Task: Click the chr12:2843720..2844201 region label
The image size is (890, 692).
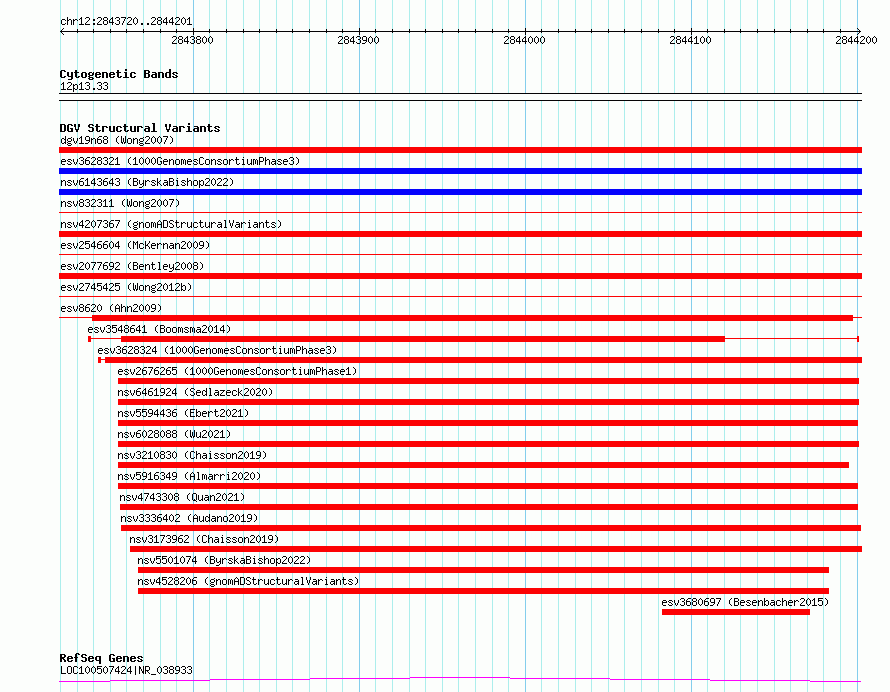Action: (x=126, y=21)
